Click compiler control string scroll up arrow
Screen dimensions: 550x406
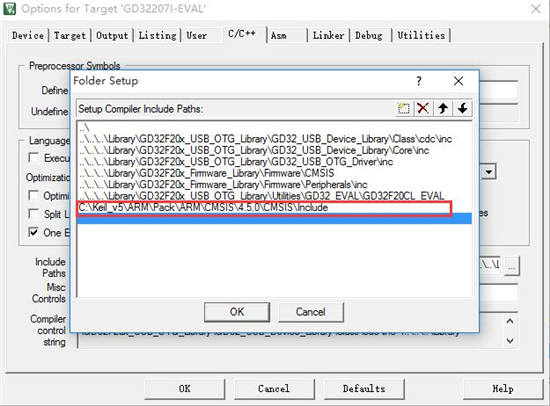point(510,321)
